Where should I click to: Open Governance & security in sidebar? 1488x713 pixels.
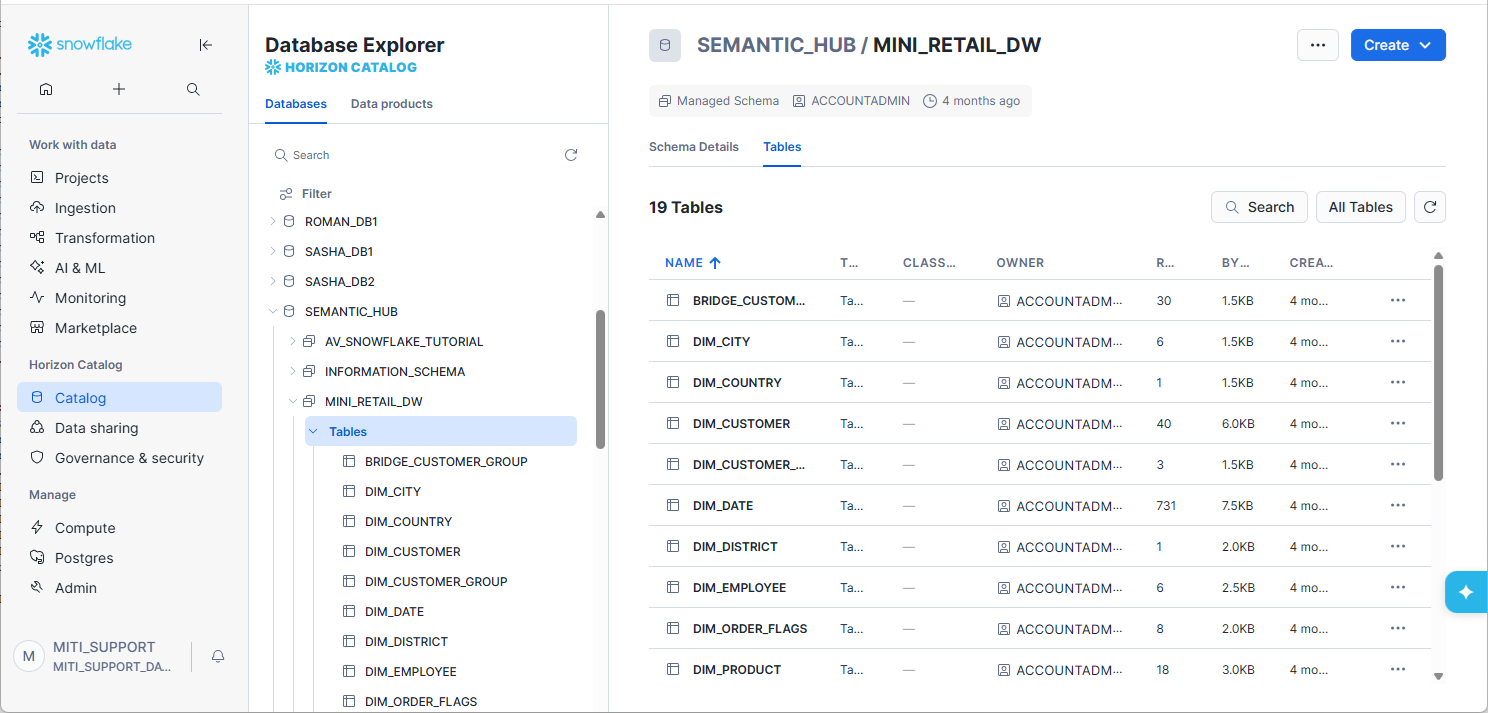coord(129,458)
